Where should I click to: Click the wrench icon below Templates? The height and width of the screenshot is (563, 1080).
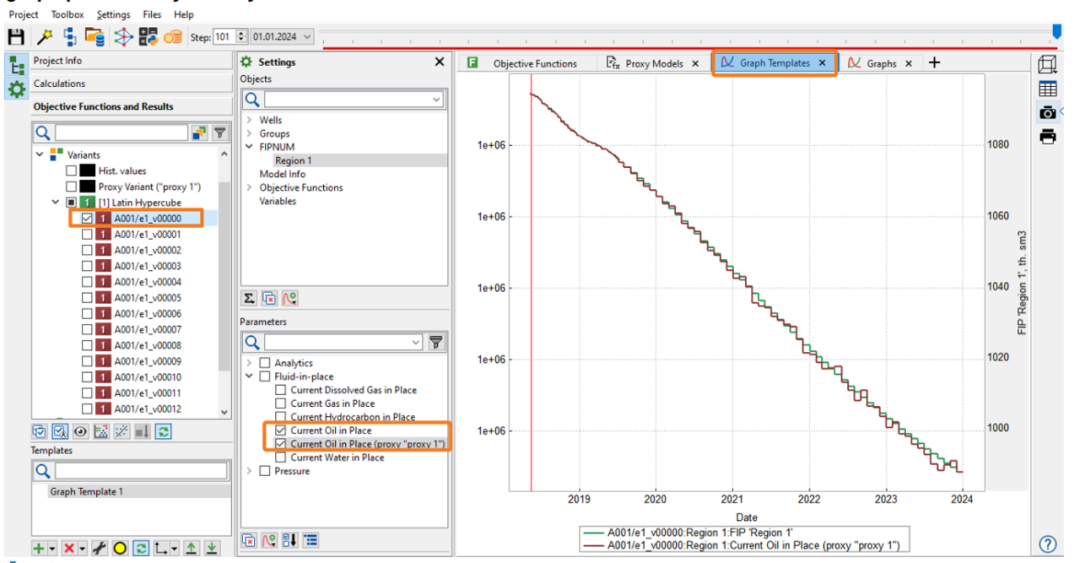(100, 548)
